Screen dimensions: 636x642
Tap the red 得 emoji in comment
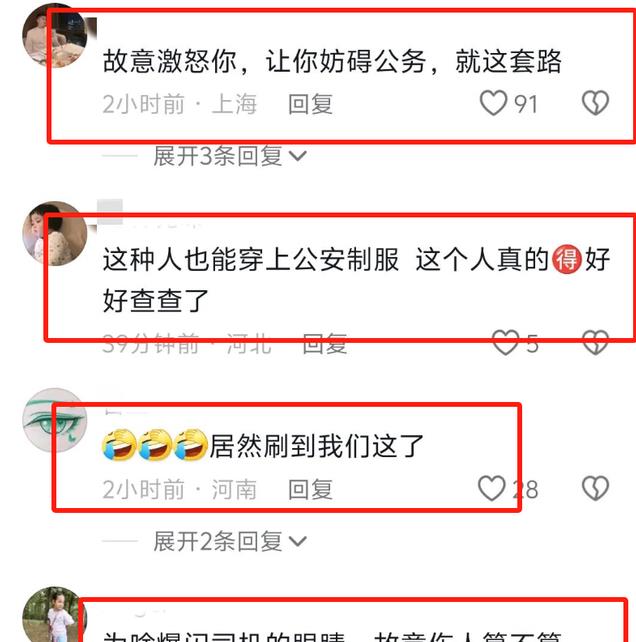tap(566, 259)
